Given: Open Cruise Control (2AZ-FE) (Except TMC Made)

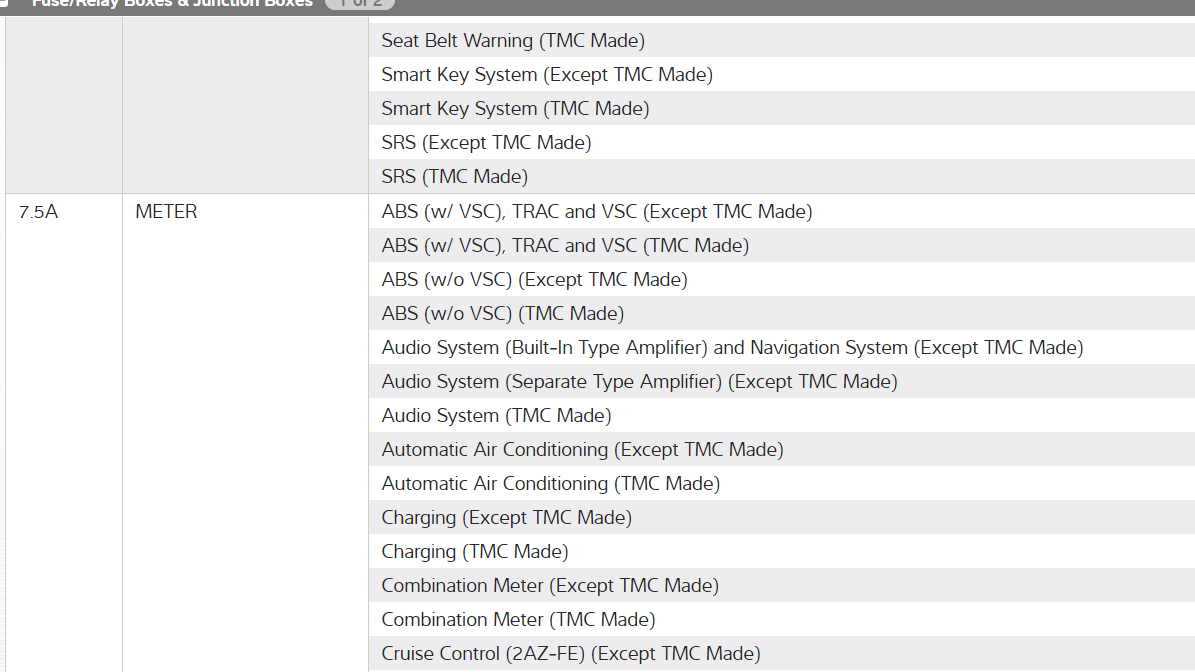Looking at the screenshot, I should pyautogui.click(x=570, y=654).
